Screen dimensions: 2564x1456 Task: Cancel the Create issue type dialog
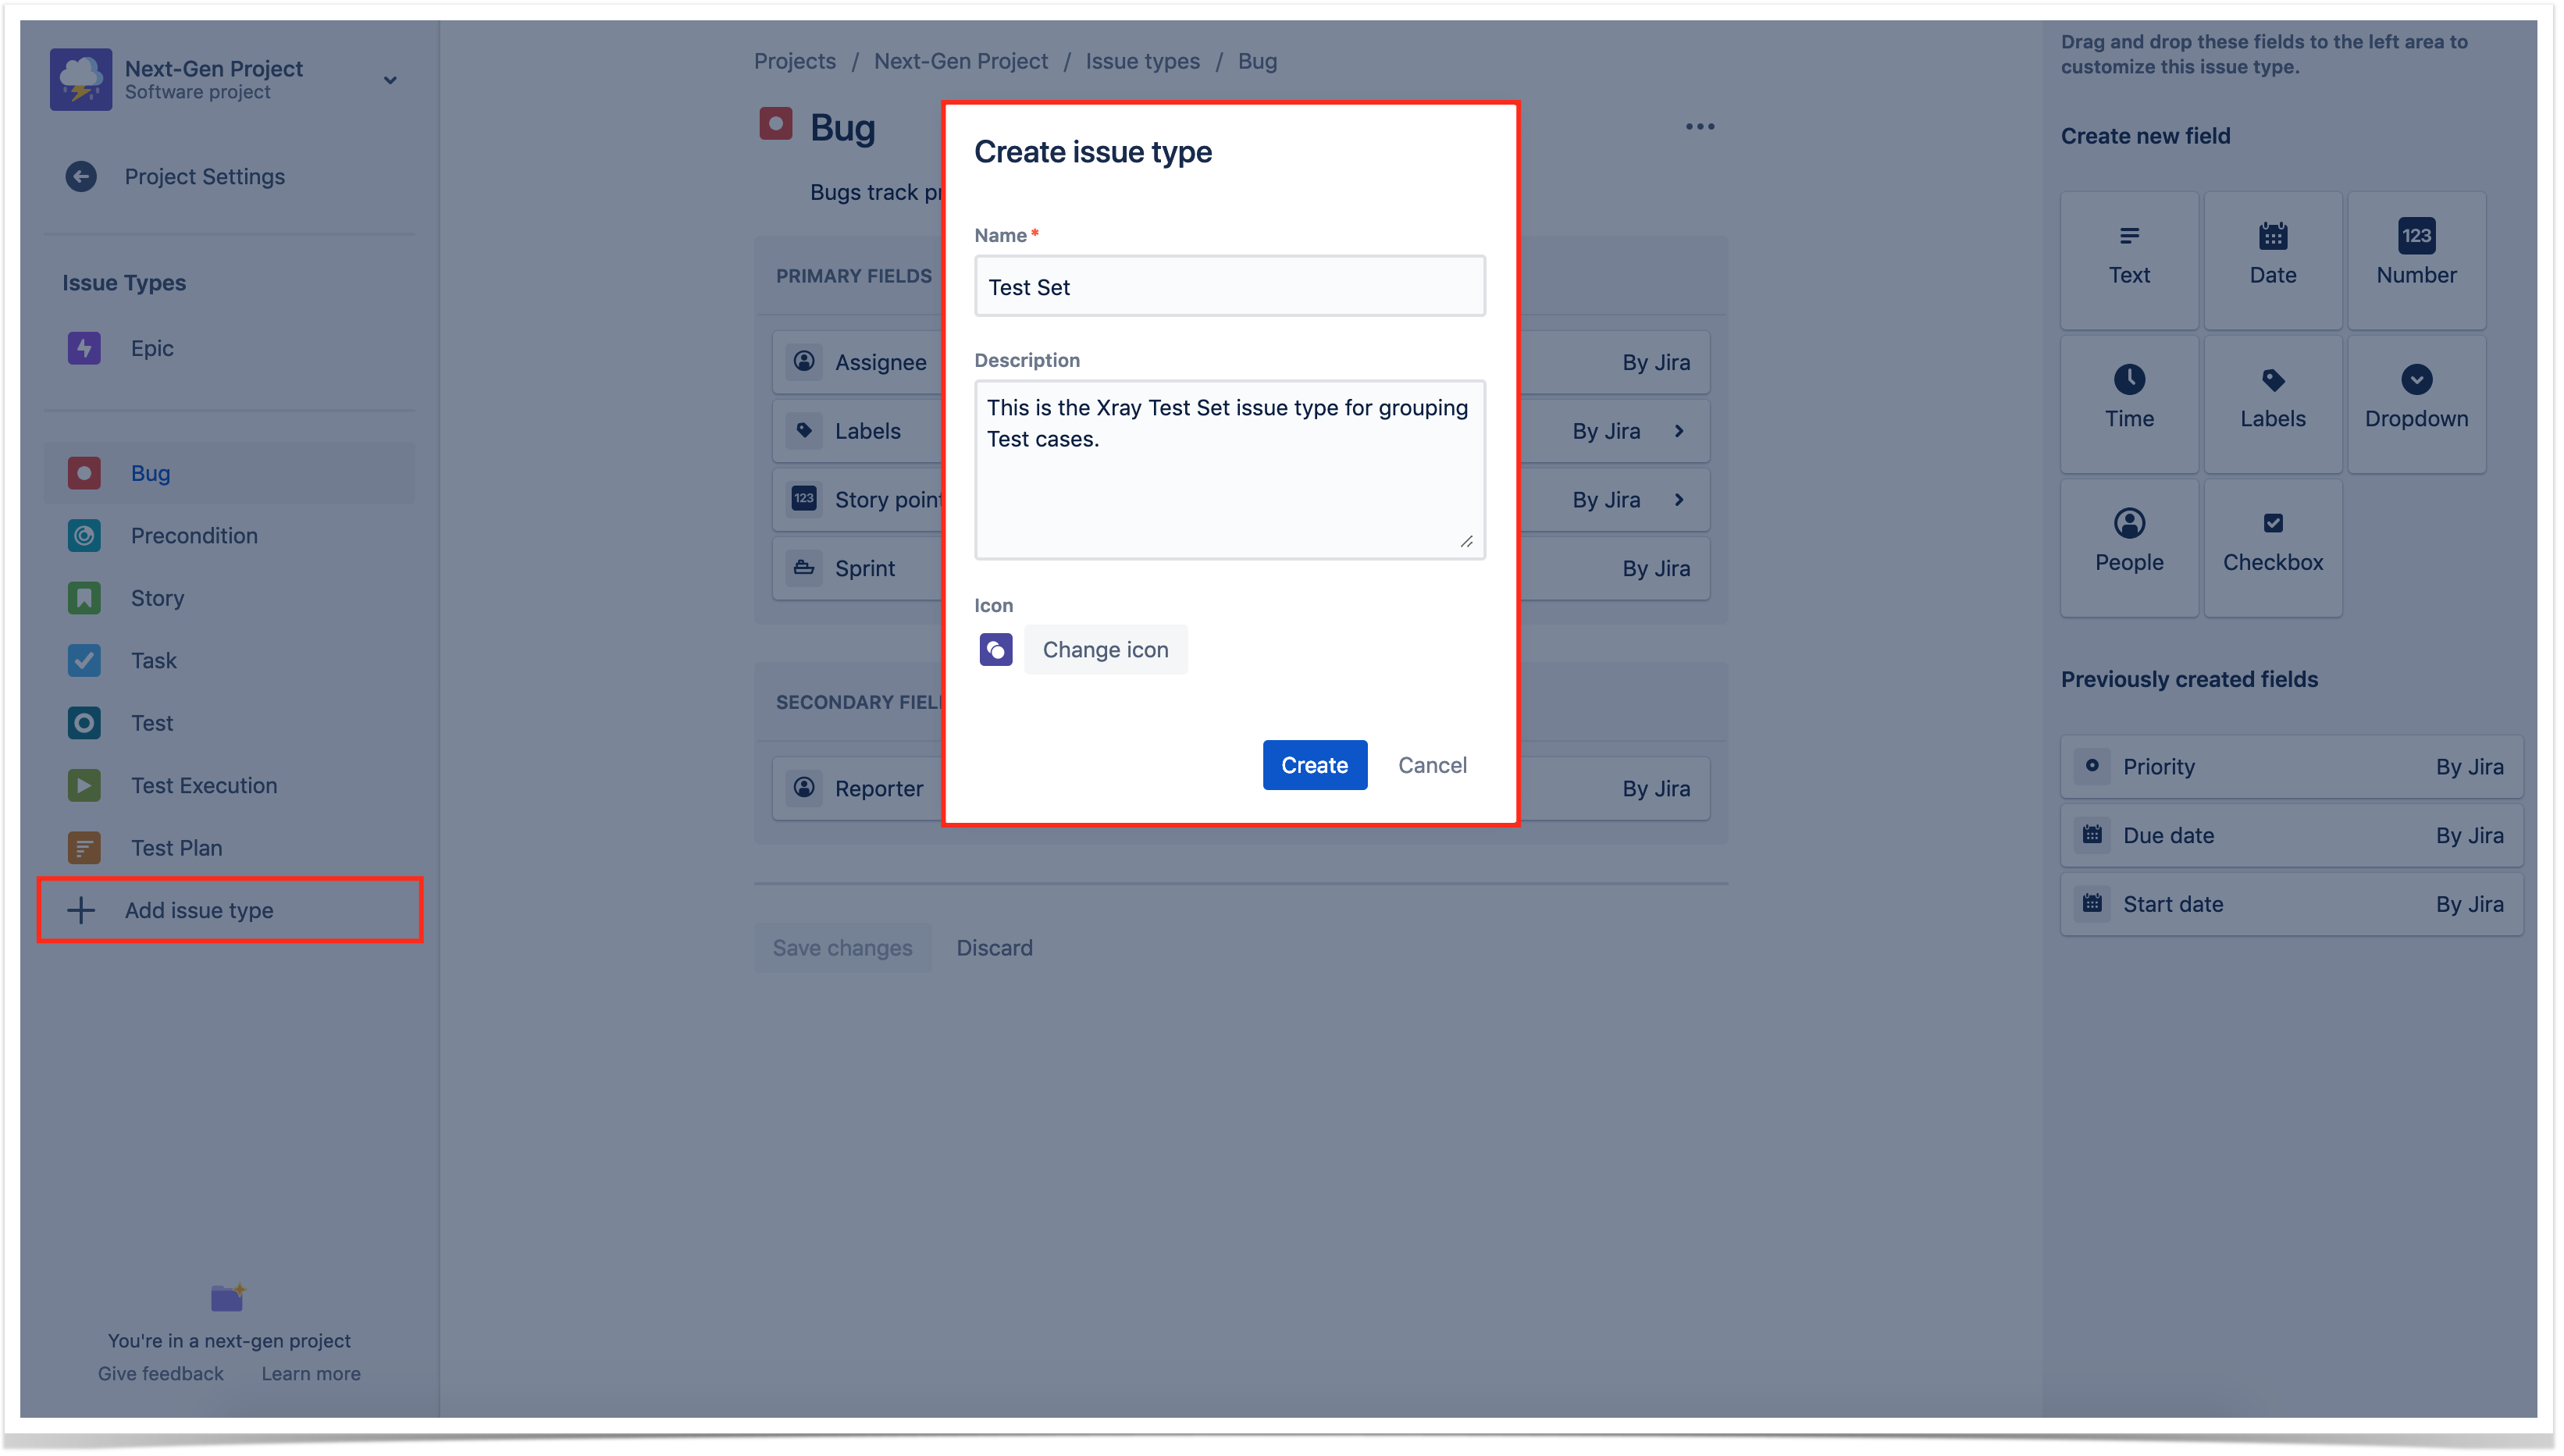(1433, 765)
